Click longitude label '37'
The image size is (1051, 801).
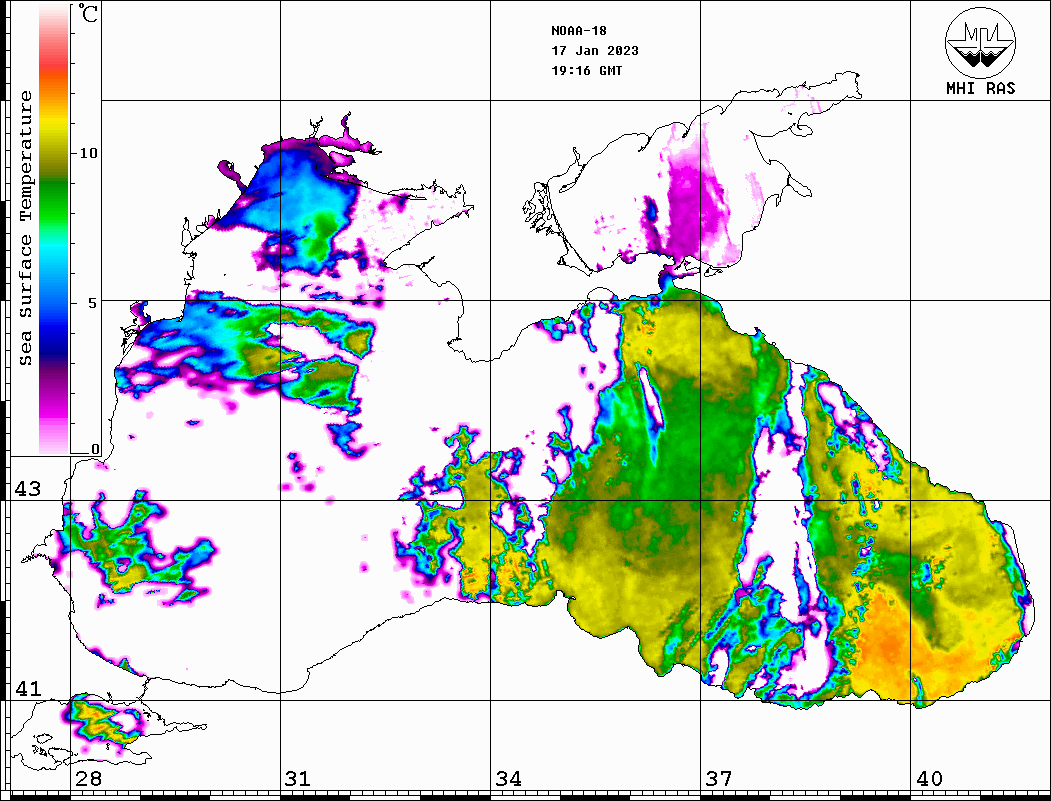click(719, 778)
